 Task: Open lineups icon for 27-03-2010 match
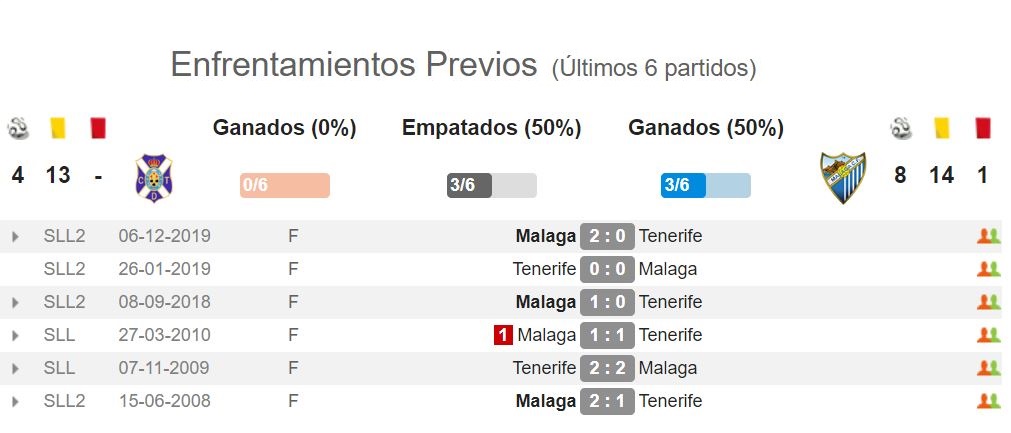988,335
